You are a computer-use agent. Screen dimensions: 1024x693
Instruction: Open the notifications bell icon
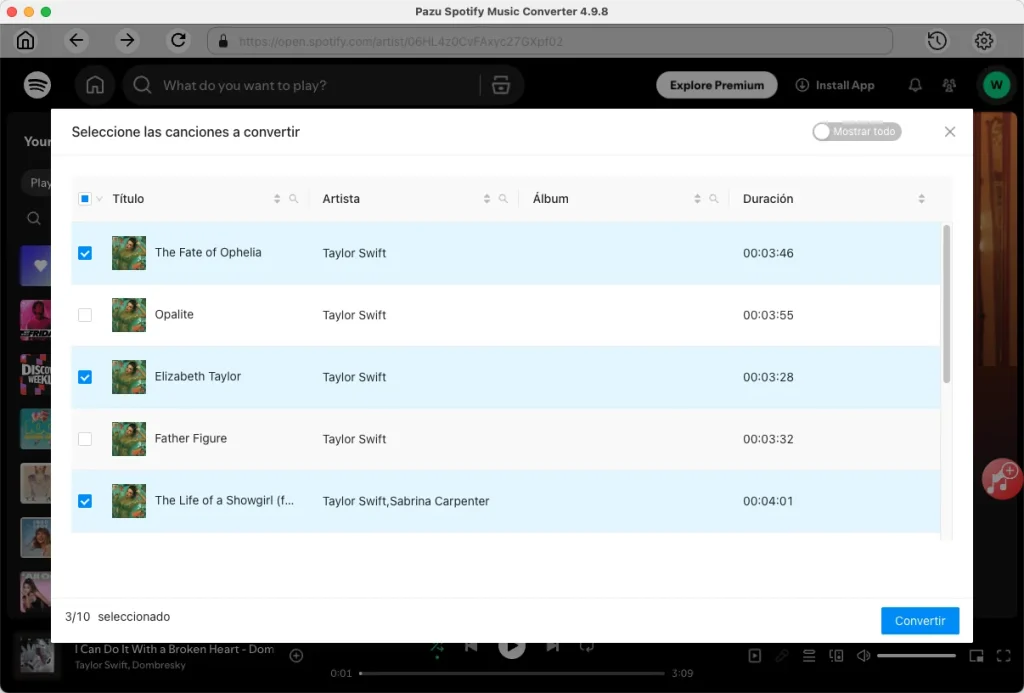(x=914, y=85)
